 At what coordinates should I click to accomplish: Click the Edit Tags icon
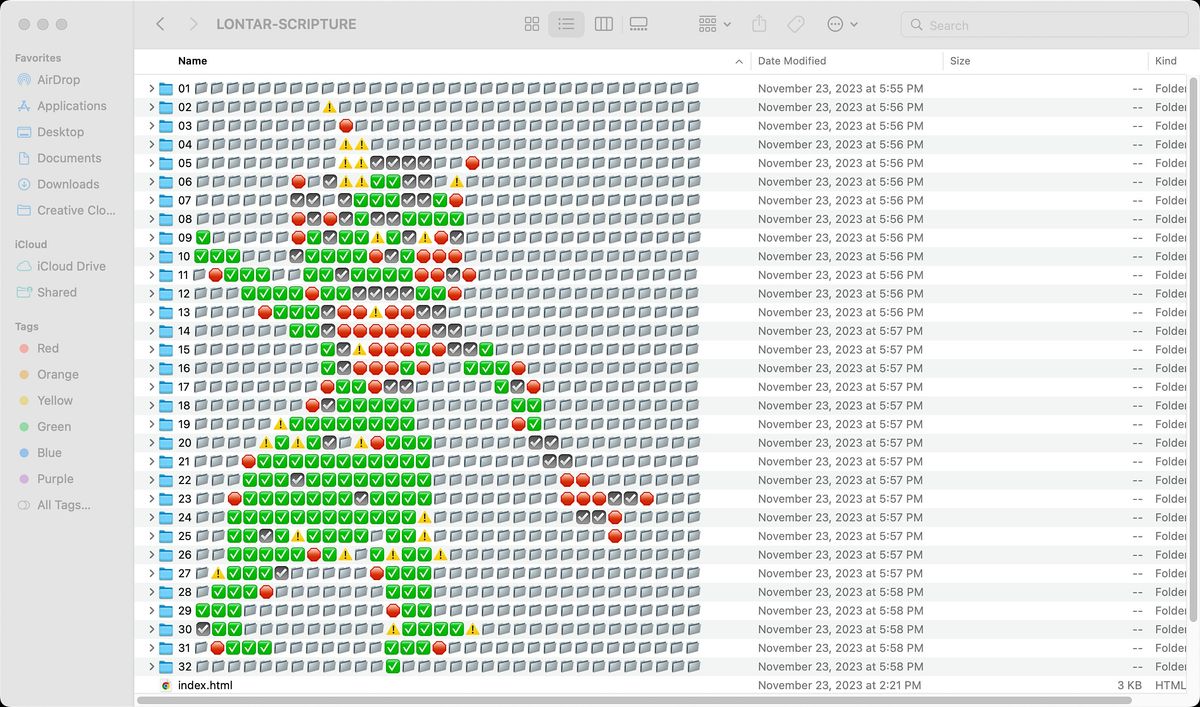click(x=796, y=24)
